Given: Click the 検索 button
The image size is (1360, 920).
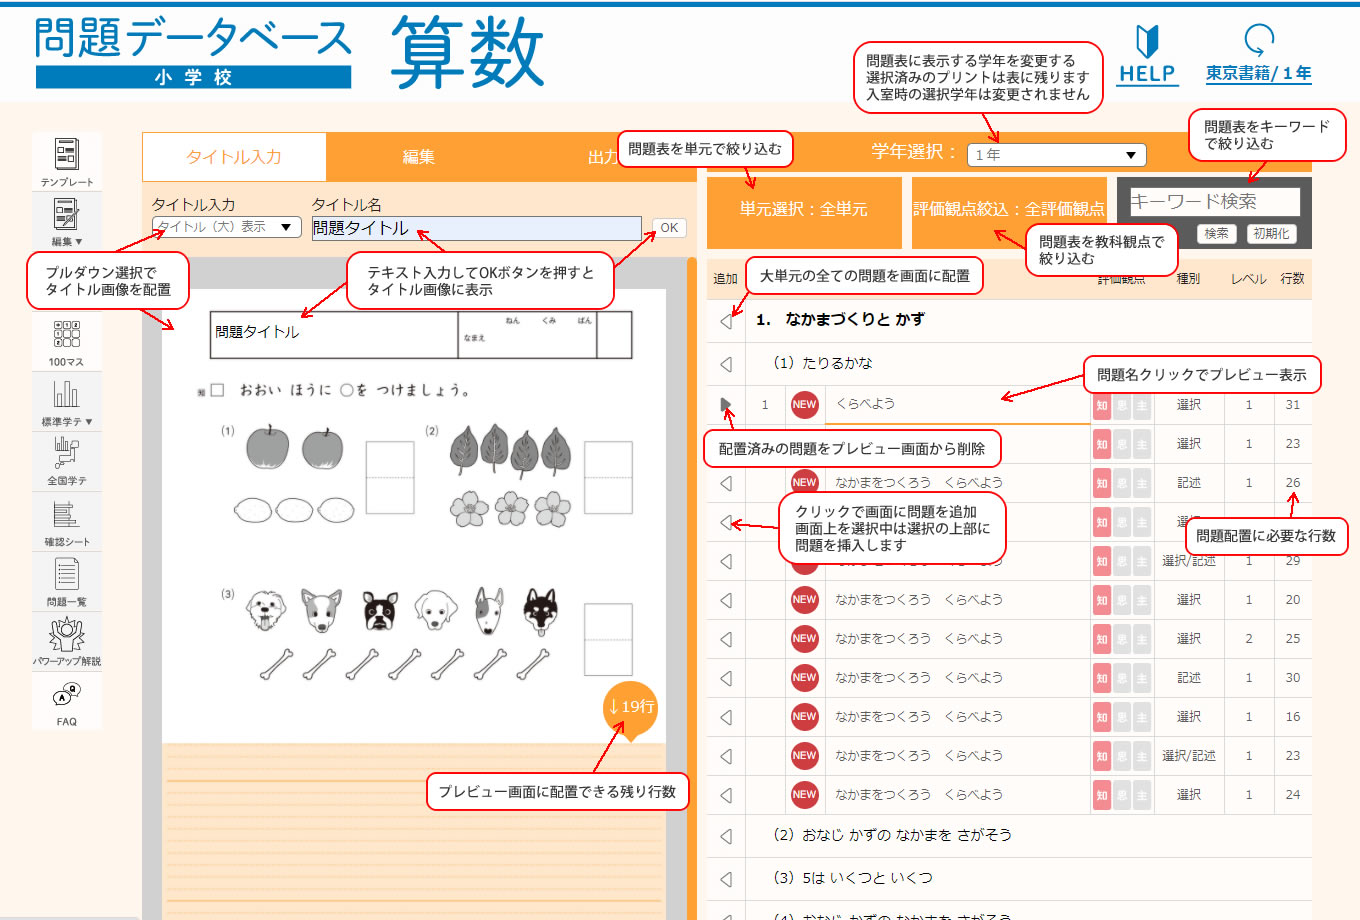Looking at the screenshot, I should (x=1216, y=233).
